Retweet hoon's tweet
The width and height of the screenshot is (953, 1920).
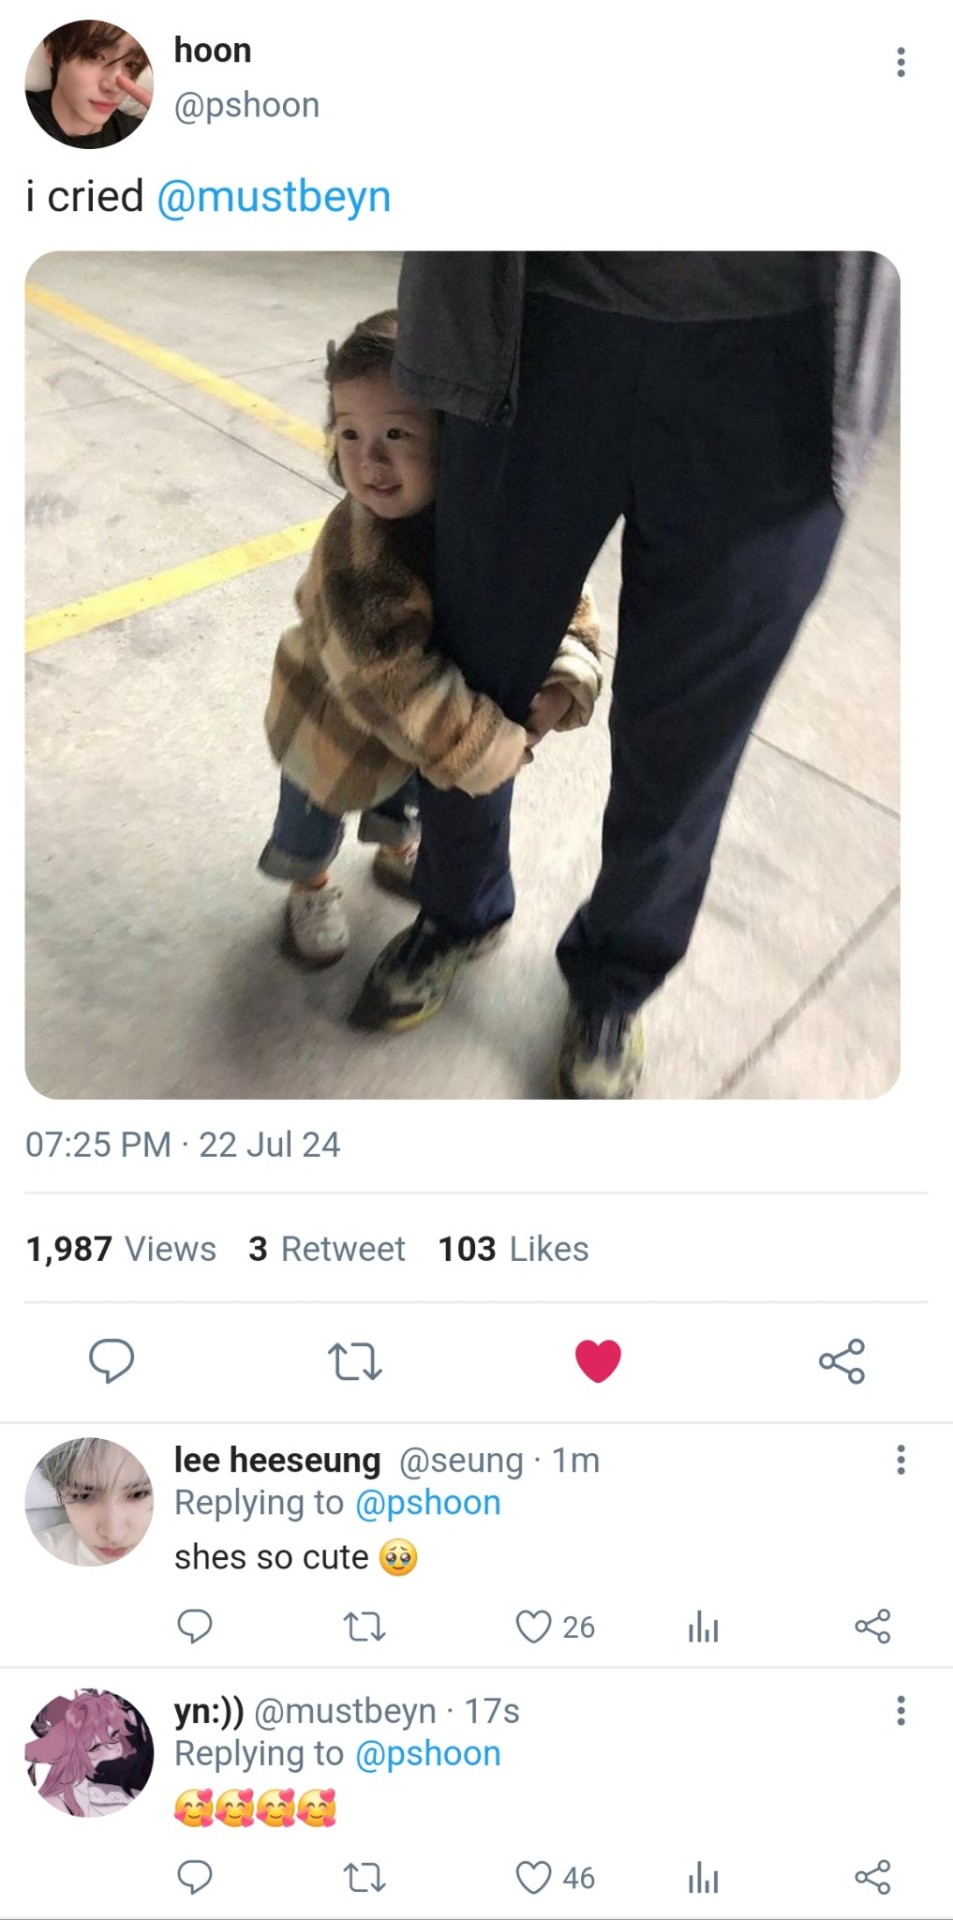355,1361
